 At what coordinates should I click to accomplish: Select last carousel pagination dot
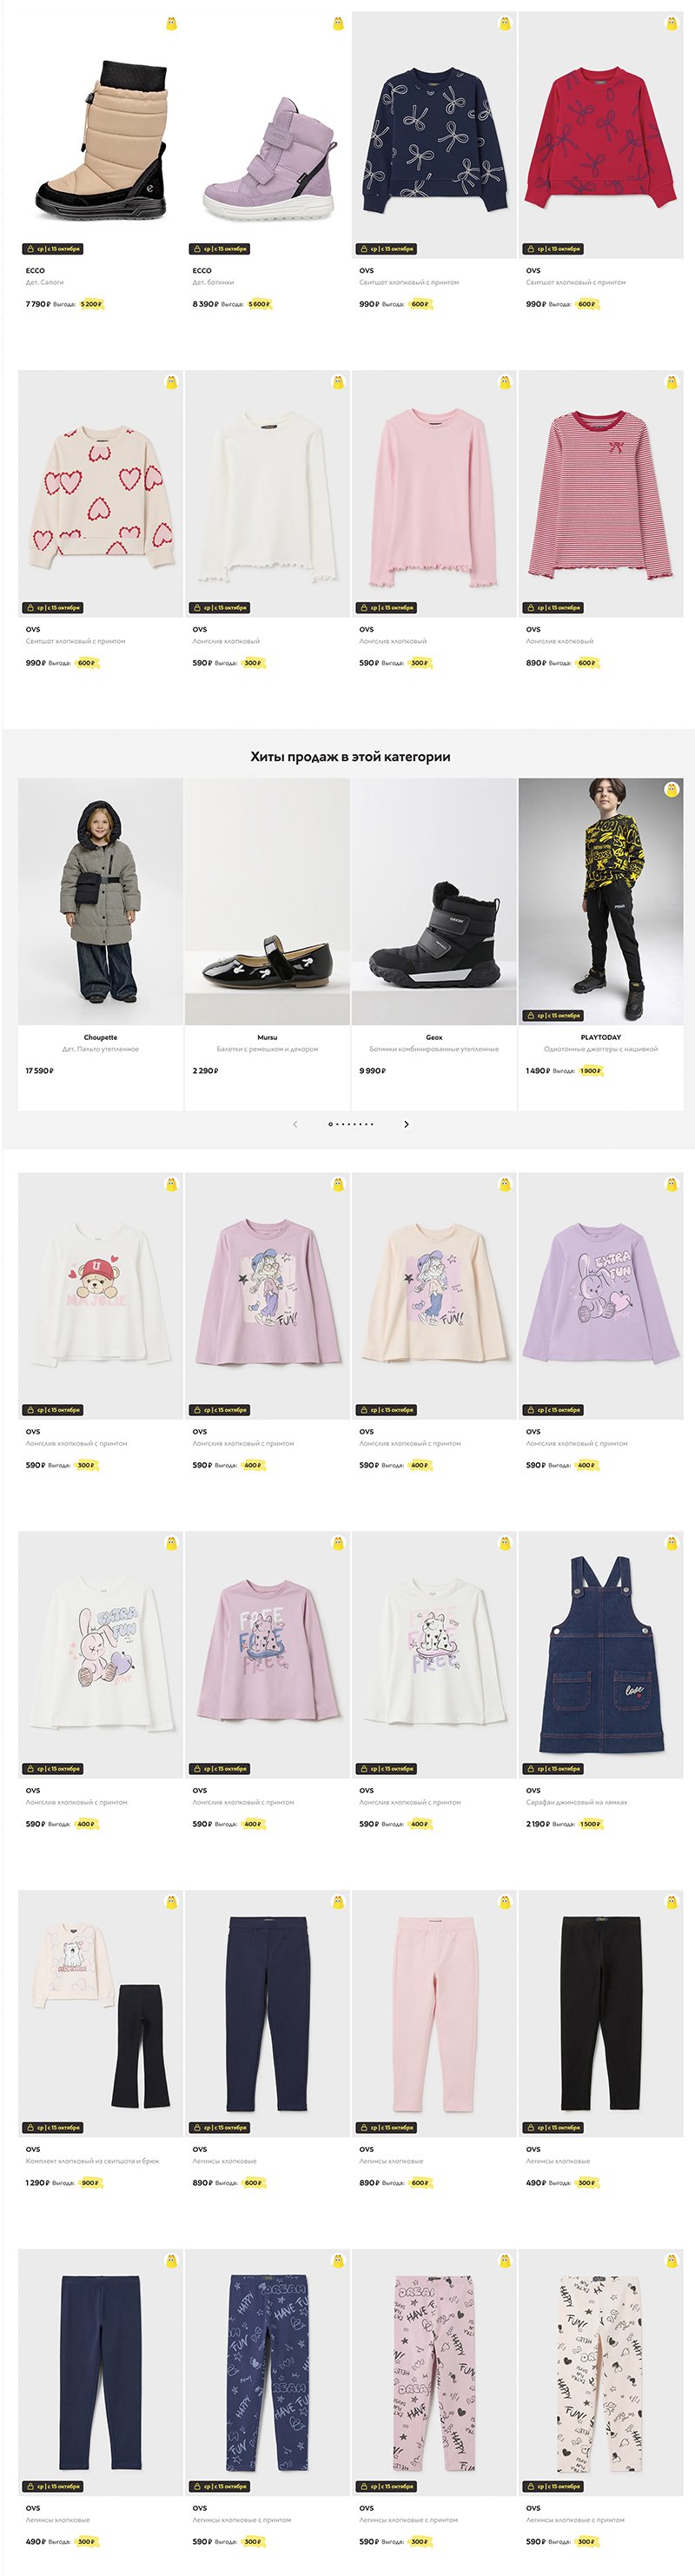372,1124
